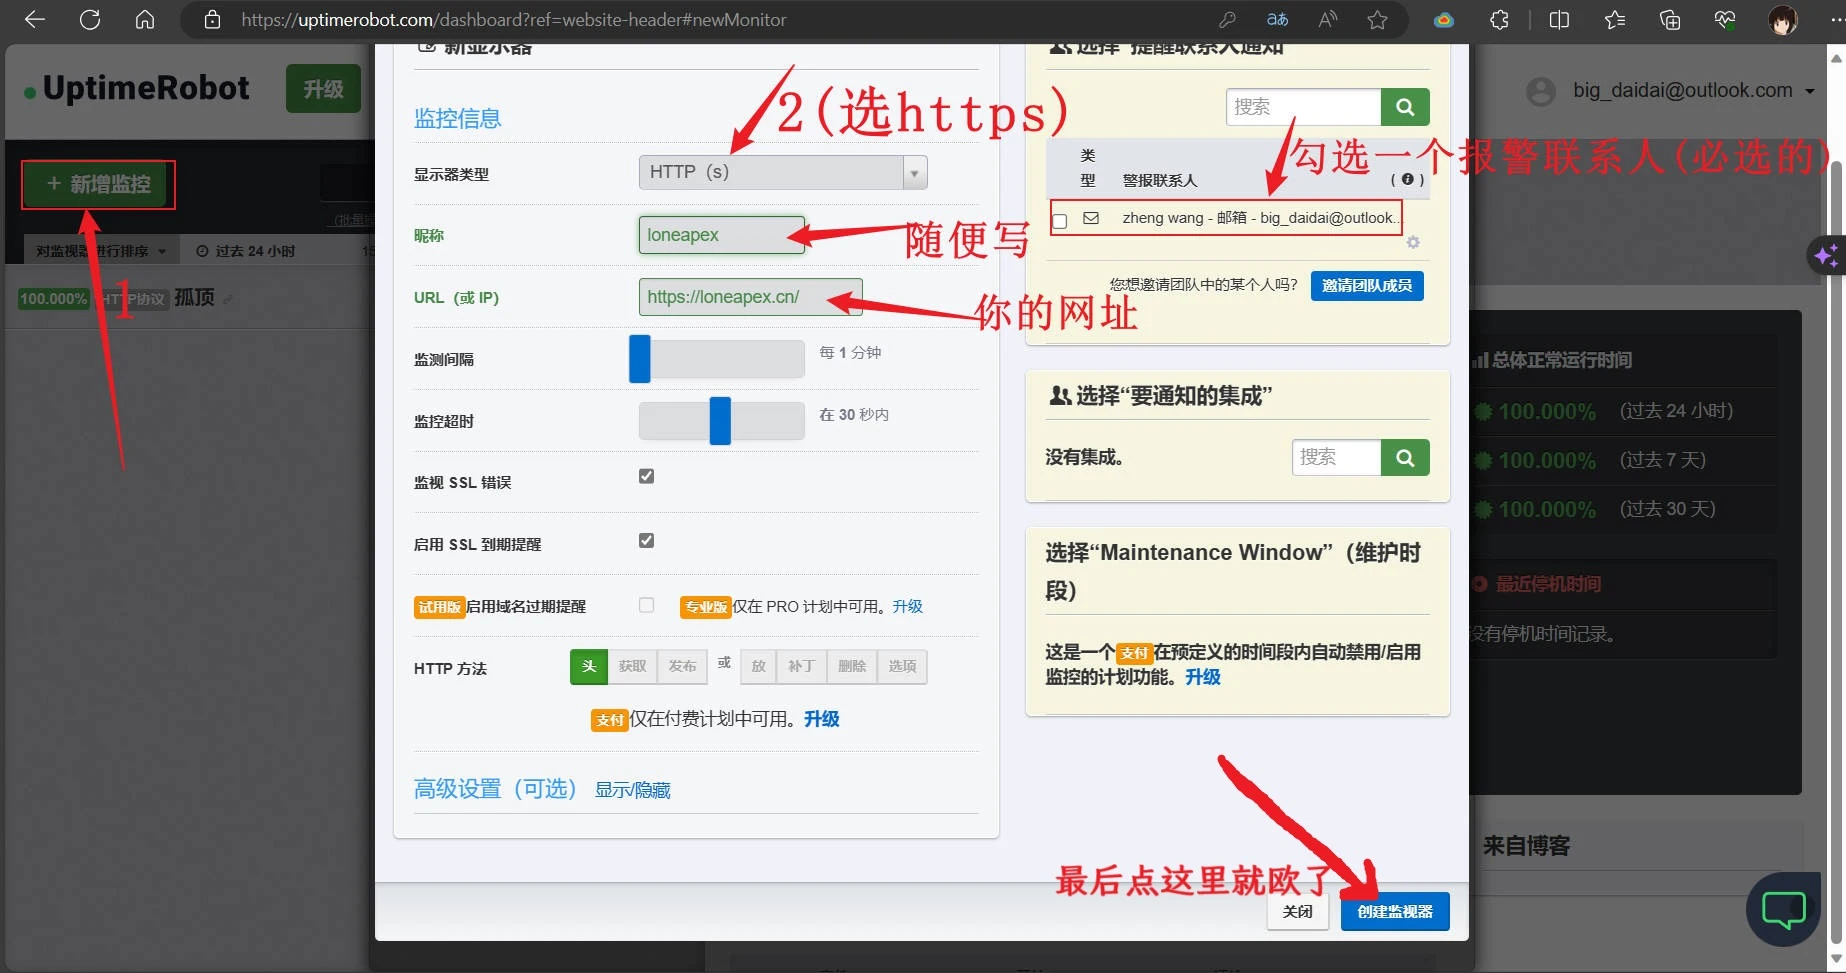Open the chat support bubble icon
The width and height of the screenshot is (1846, 973).
tap(1783, 909)
